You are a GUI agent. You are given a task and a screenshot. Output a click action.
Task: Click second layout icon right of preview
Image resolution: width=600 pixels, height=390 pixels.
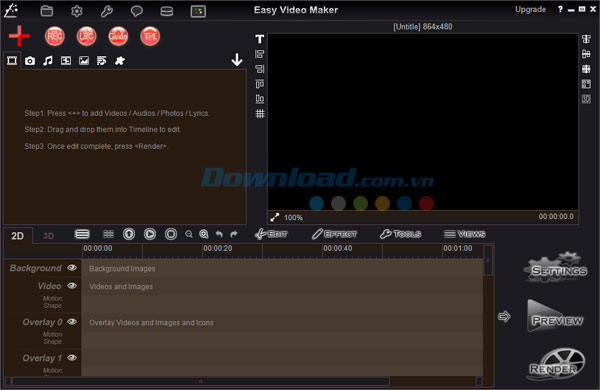586,54
